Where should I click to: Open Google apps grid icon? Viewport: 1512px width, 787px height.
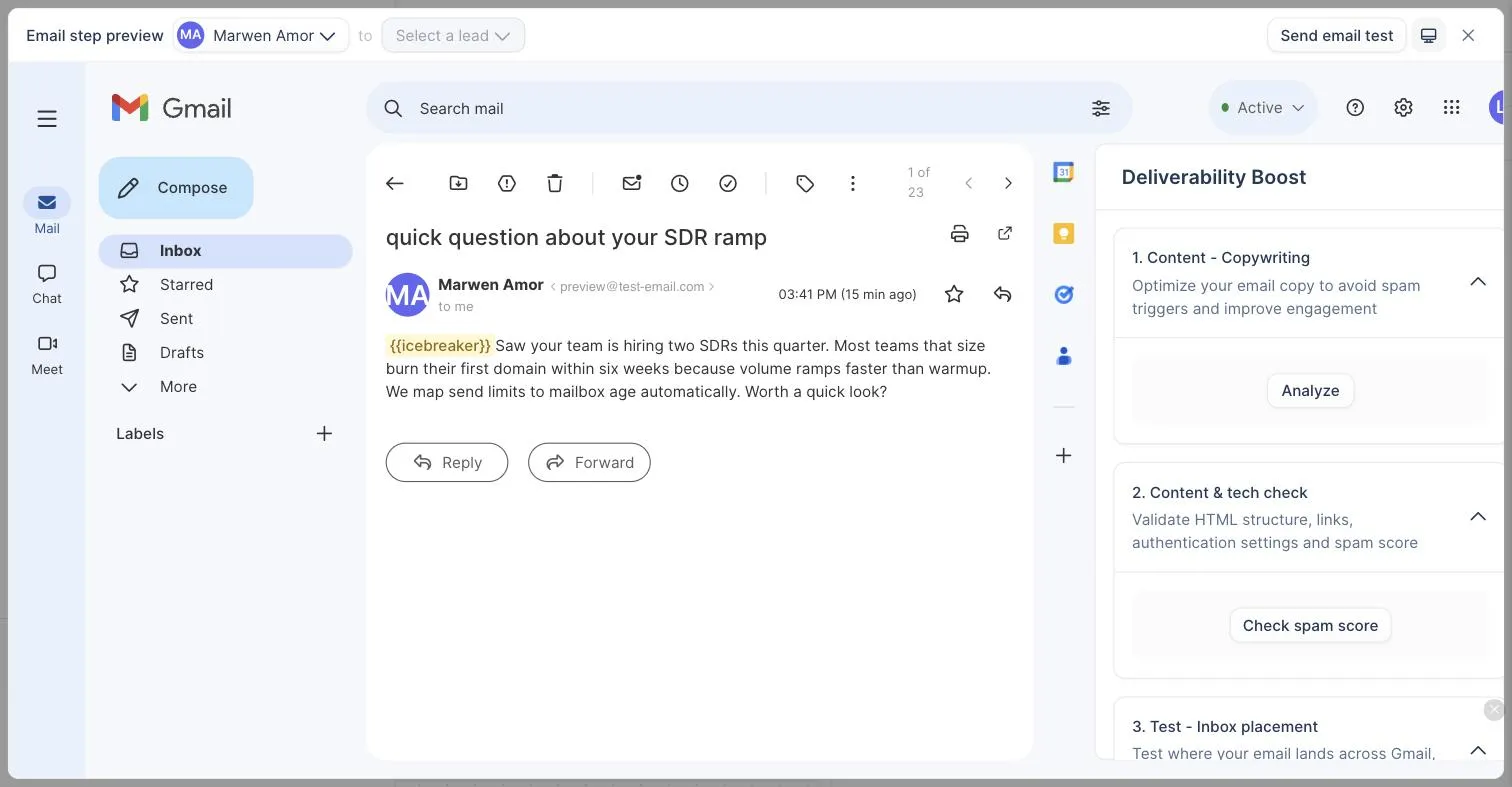(1452, 107)
